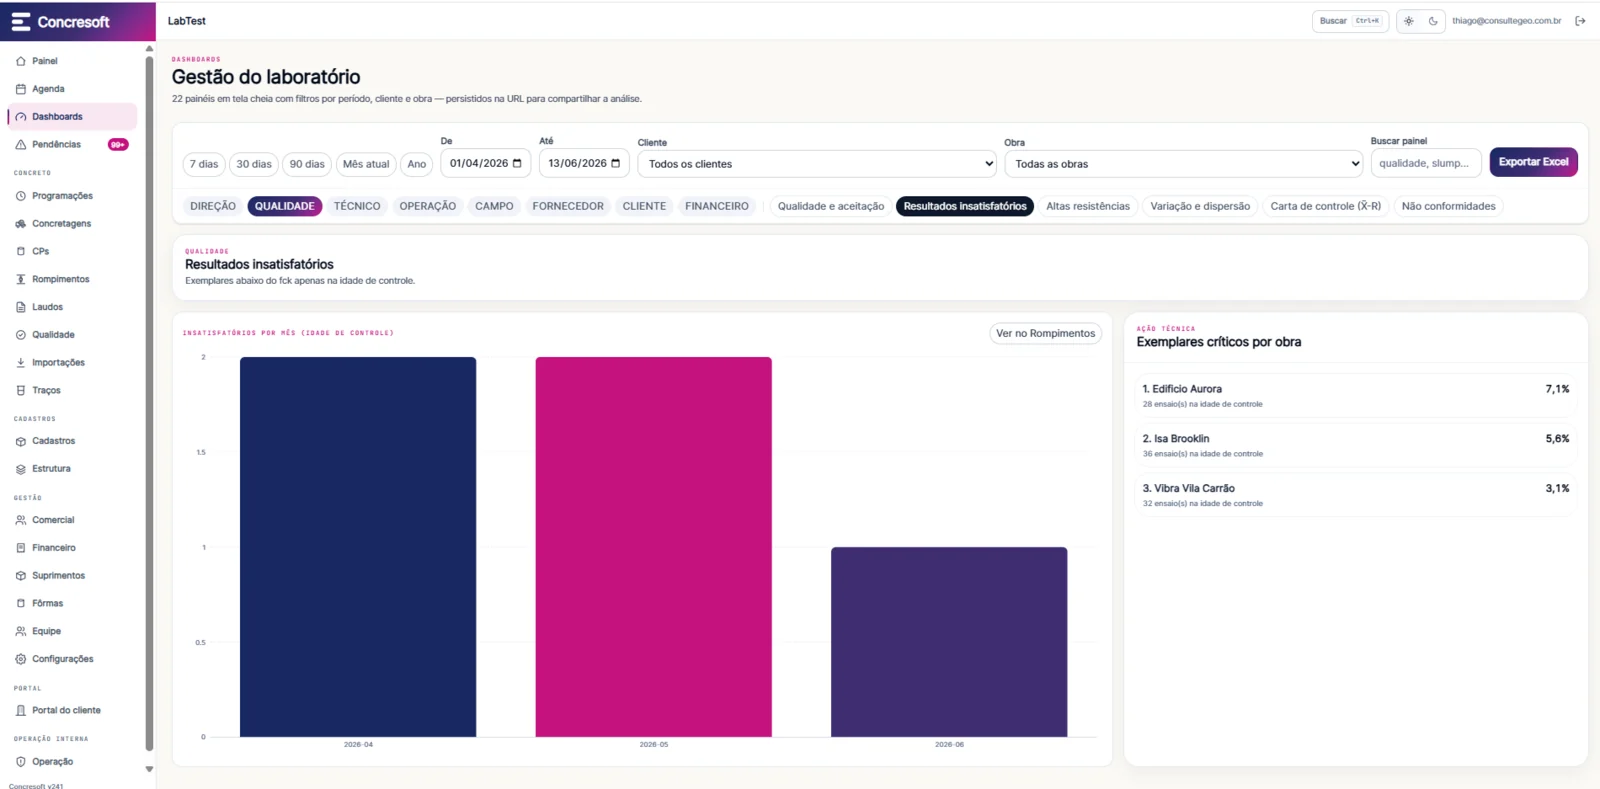1600x789 pixels.
Task: Open Traços icon in sidebar
Action: click(x=20, y=391)
